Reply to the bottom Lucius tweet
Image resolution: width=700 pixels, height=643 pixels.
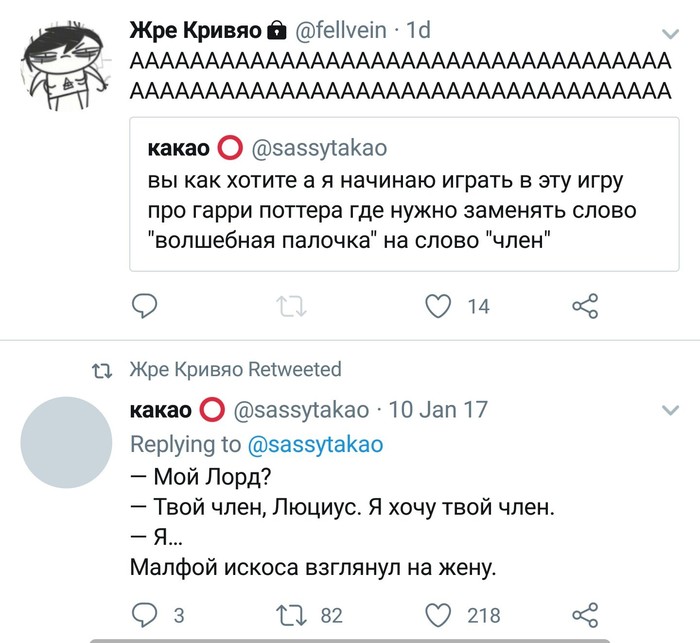tap(145, 614)
